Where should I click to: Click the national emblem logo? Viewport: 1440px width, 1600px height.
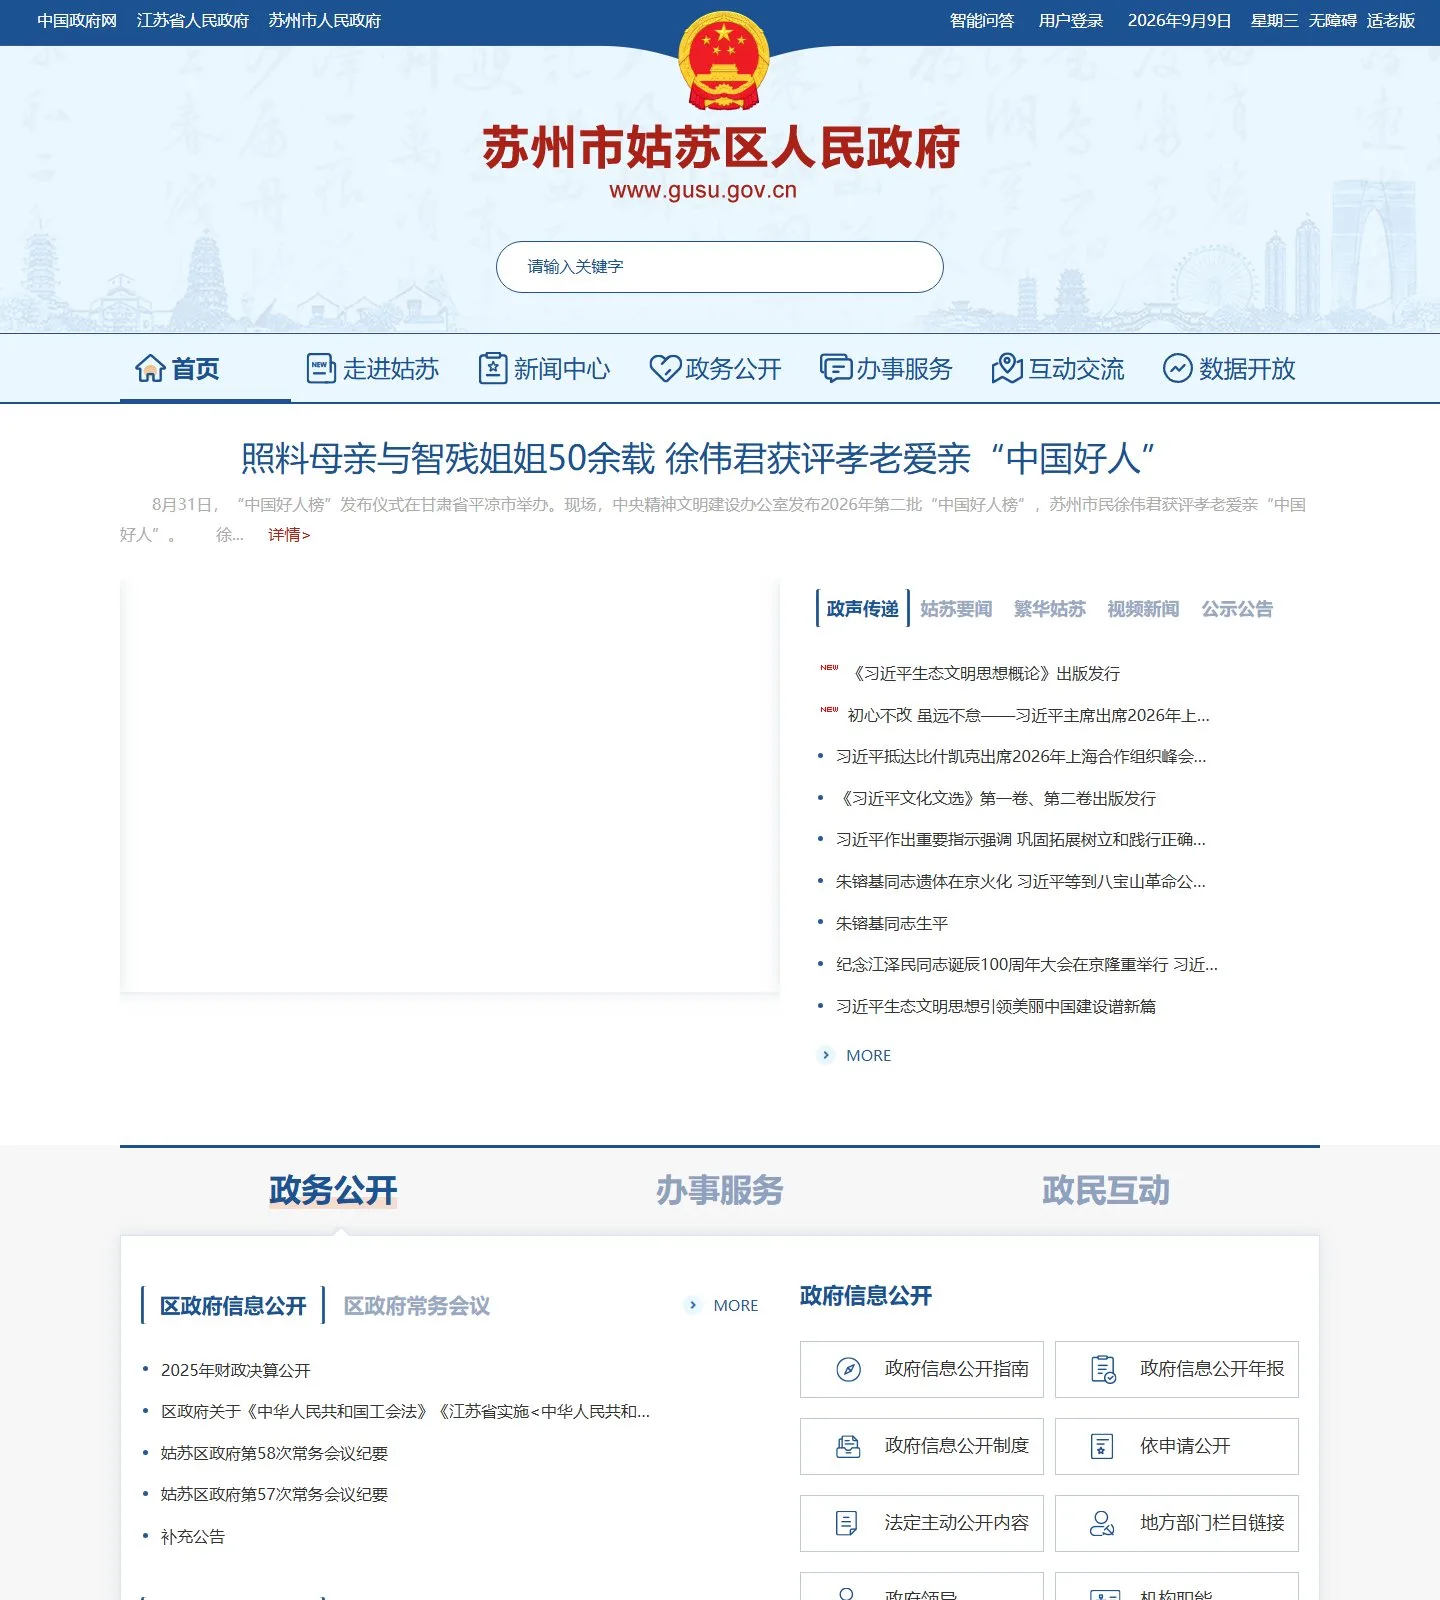click(724, 61)
